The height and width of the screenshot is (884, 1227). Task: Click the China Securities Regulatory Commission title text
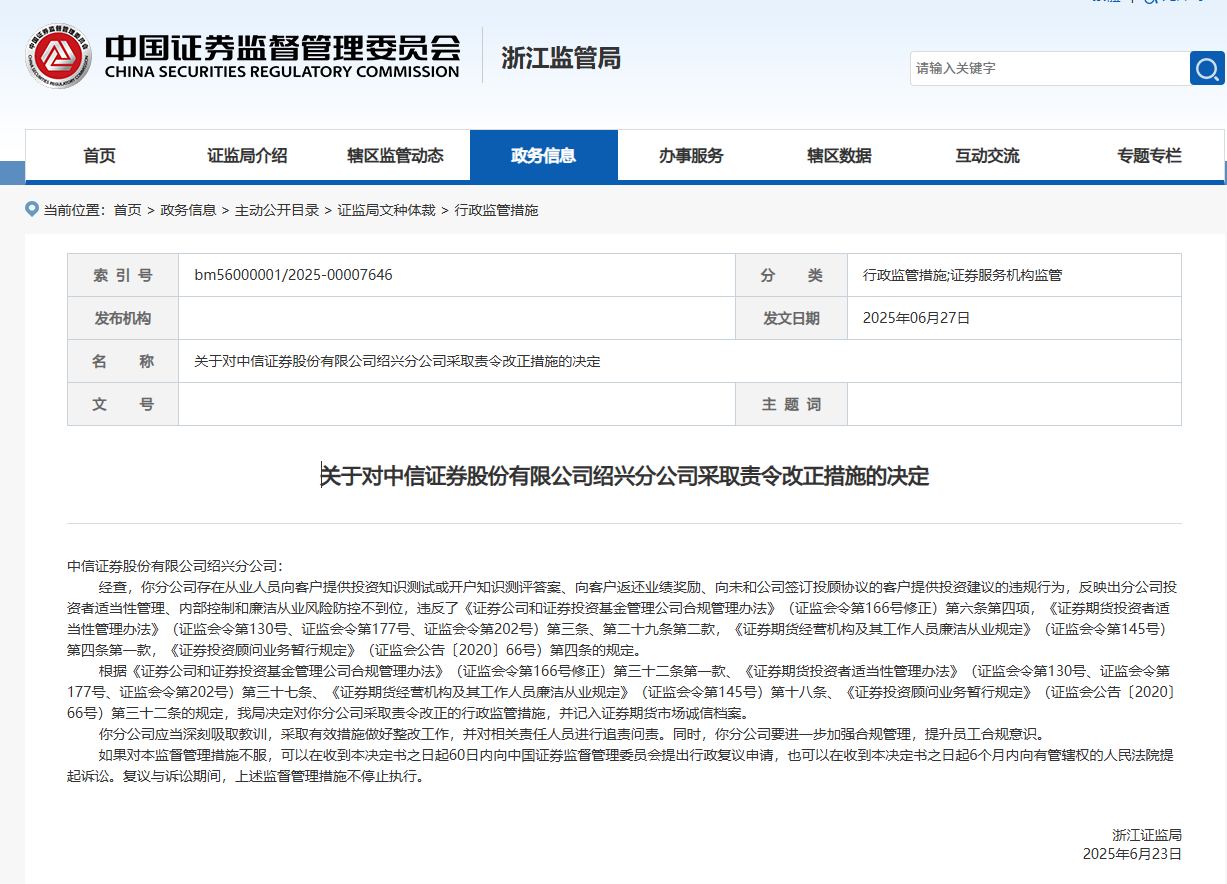tap(282, 57)
